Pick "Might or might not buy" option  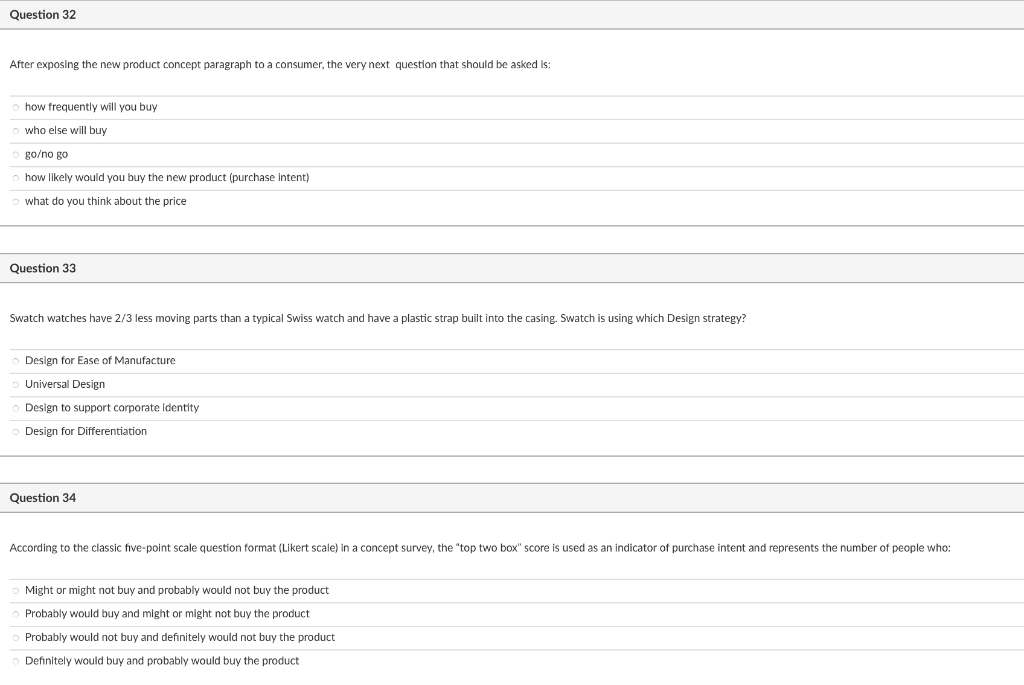(14, 590)
